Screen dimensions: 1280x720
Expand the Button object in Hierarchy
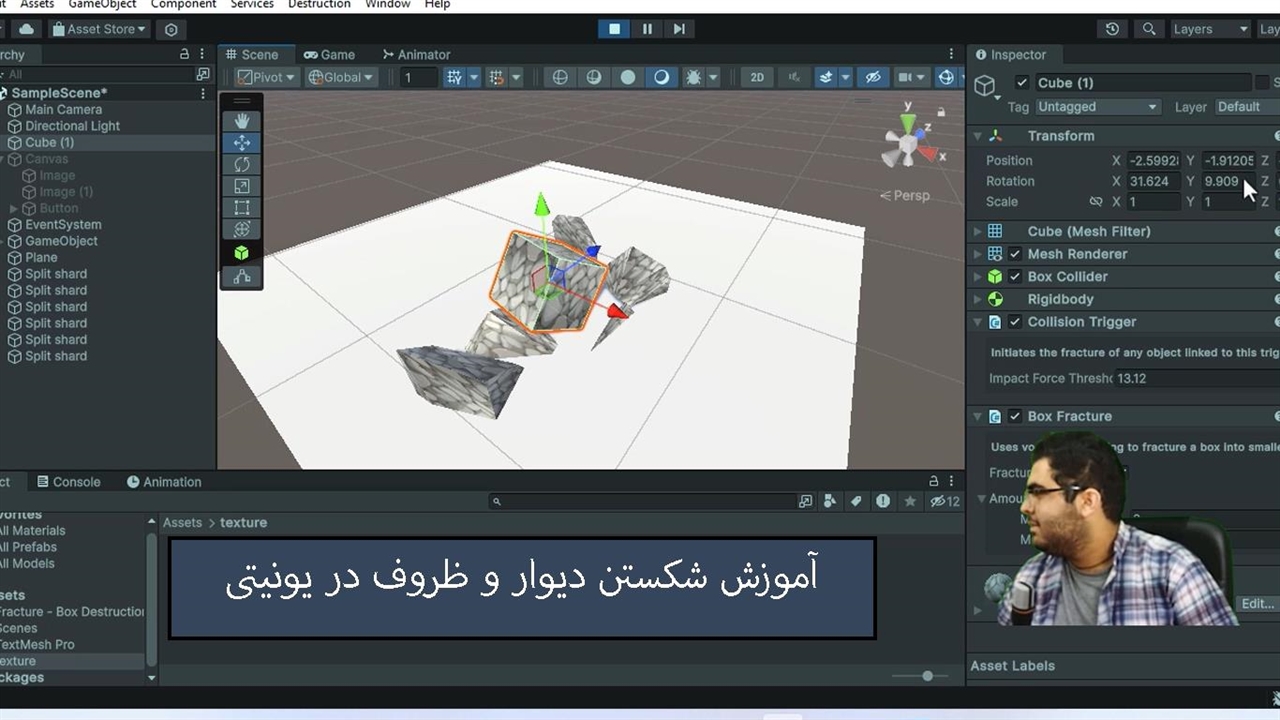(14, 208)
